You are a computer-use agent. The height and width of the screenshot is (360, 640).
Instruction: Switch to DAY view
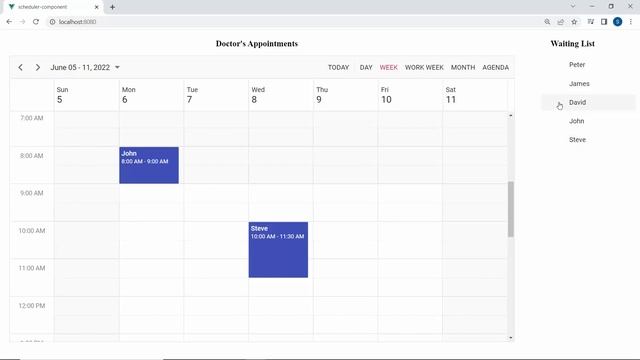click(366, 67)
